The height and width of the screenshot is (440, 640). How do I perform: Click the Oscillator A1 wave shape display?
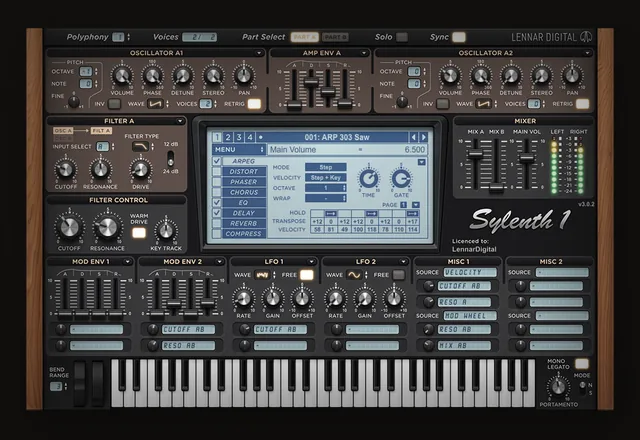point(155,104)
